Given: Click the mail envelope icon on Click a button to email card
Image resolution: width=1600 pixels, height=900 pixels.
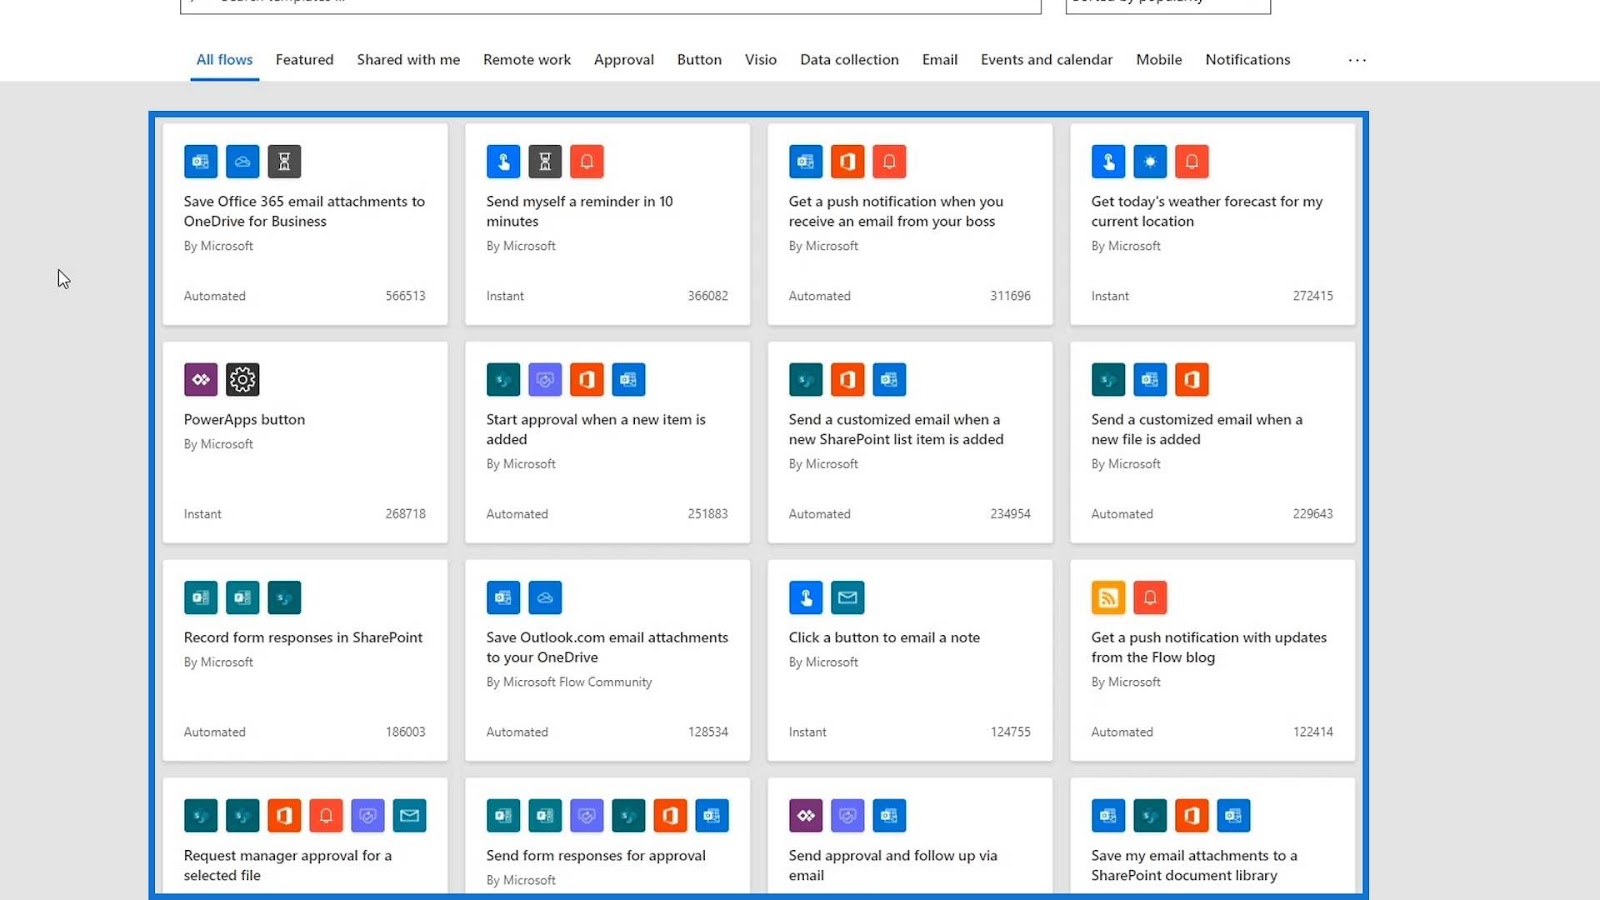Looking at the screenshot, I should pos(847,597).
